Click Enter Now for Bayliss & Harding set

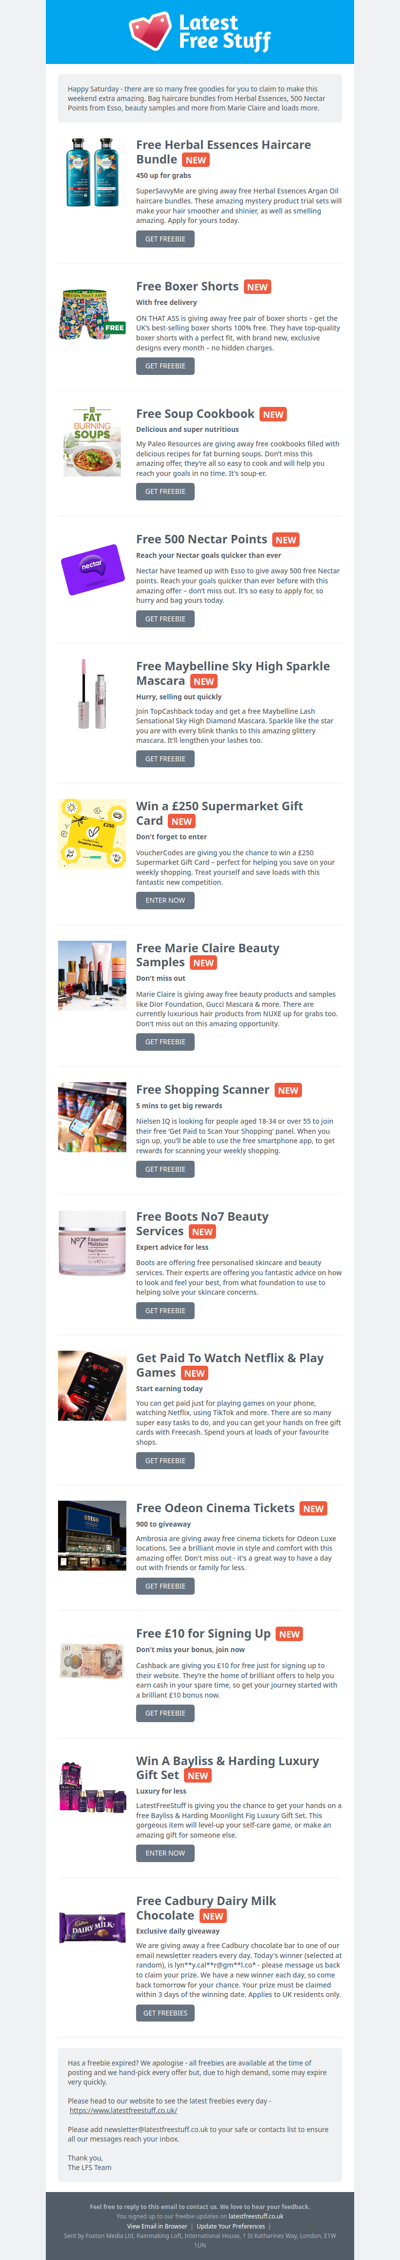(x=165, y=1853)
